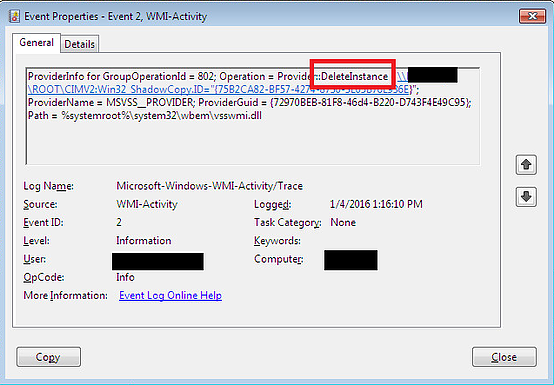The image size is (554, 385).
Task: Click the Close button at bottom
Action: coord(504,357)
